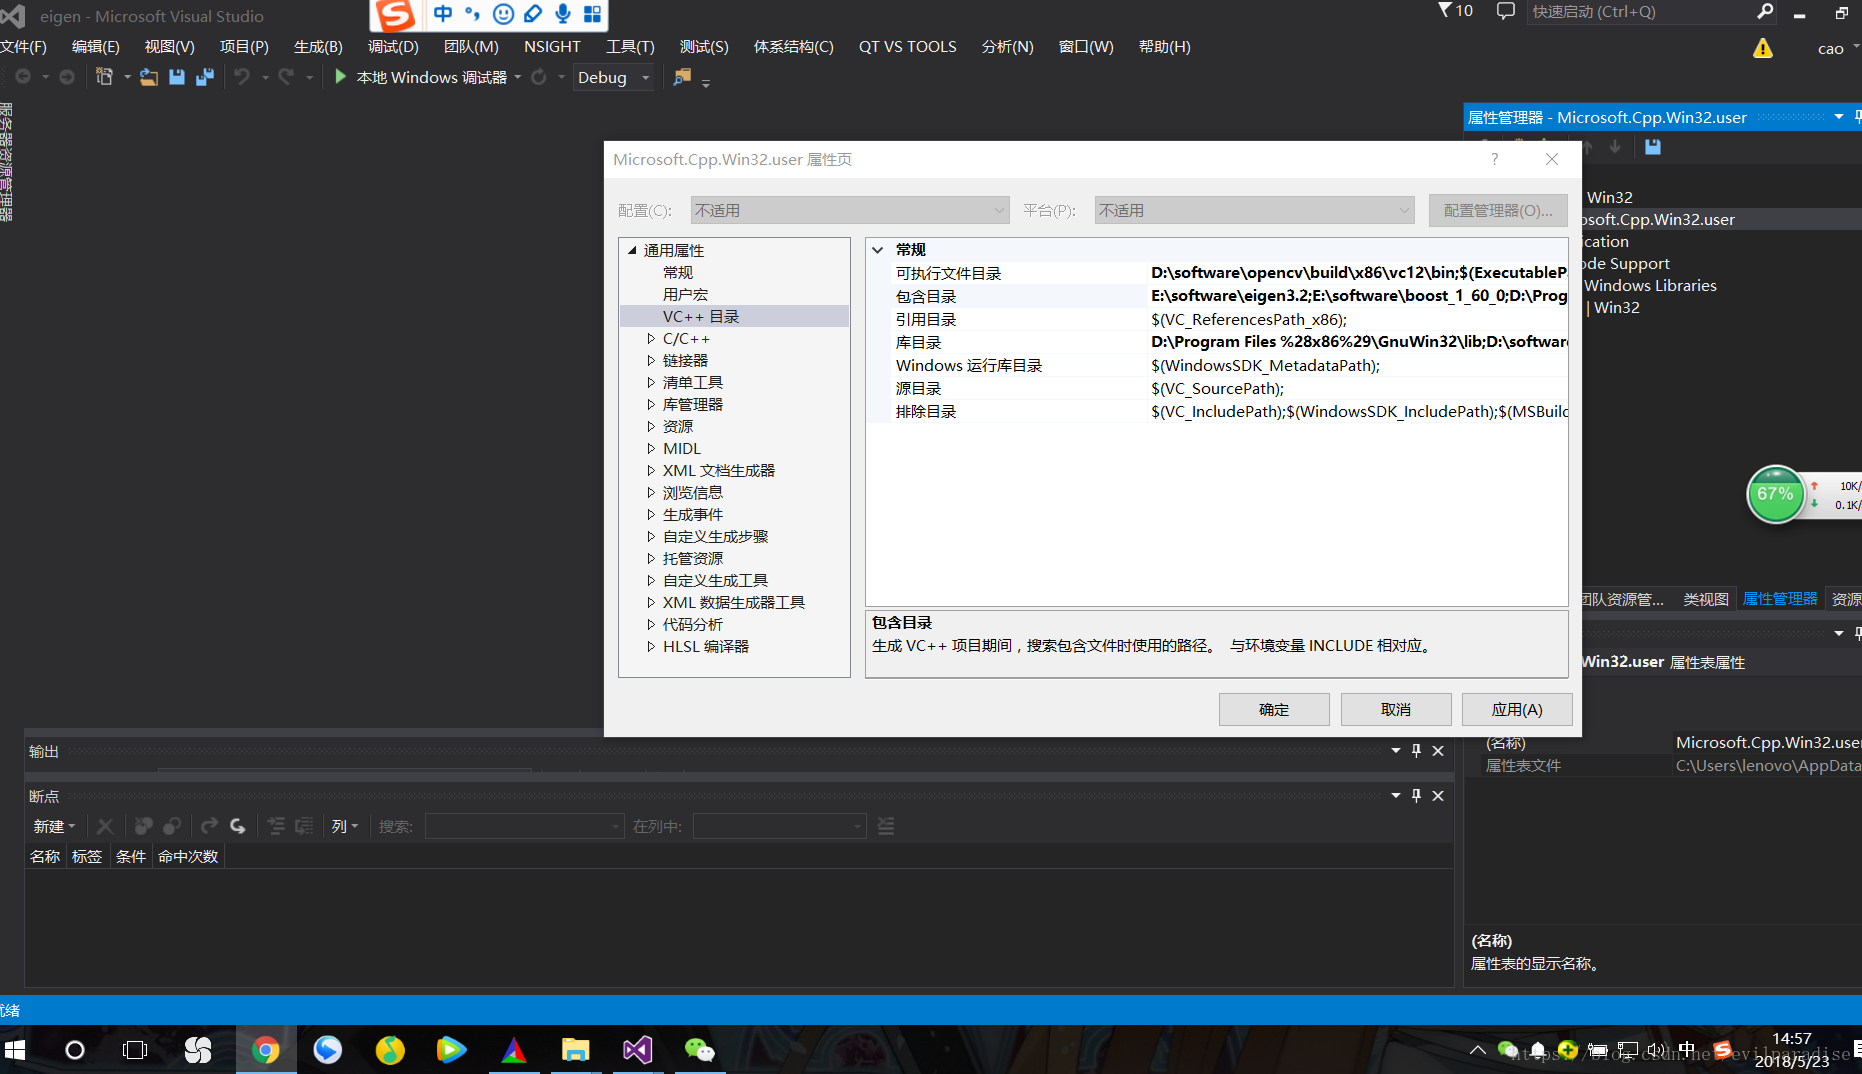The width and height of the screenshot is (1862, 1074).
Task: Pin the Output panel
Action: tap(1416, 750)
